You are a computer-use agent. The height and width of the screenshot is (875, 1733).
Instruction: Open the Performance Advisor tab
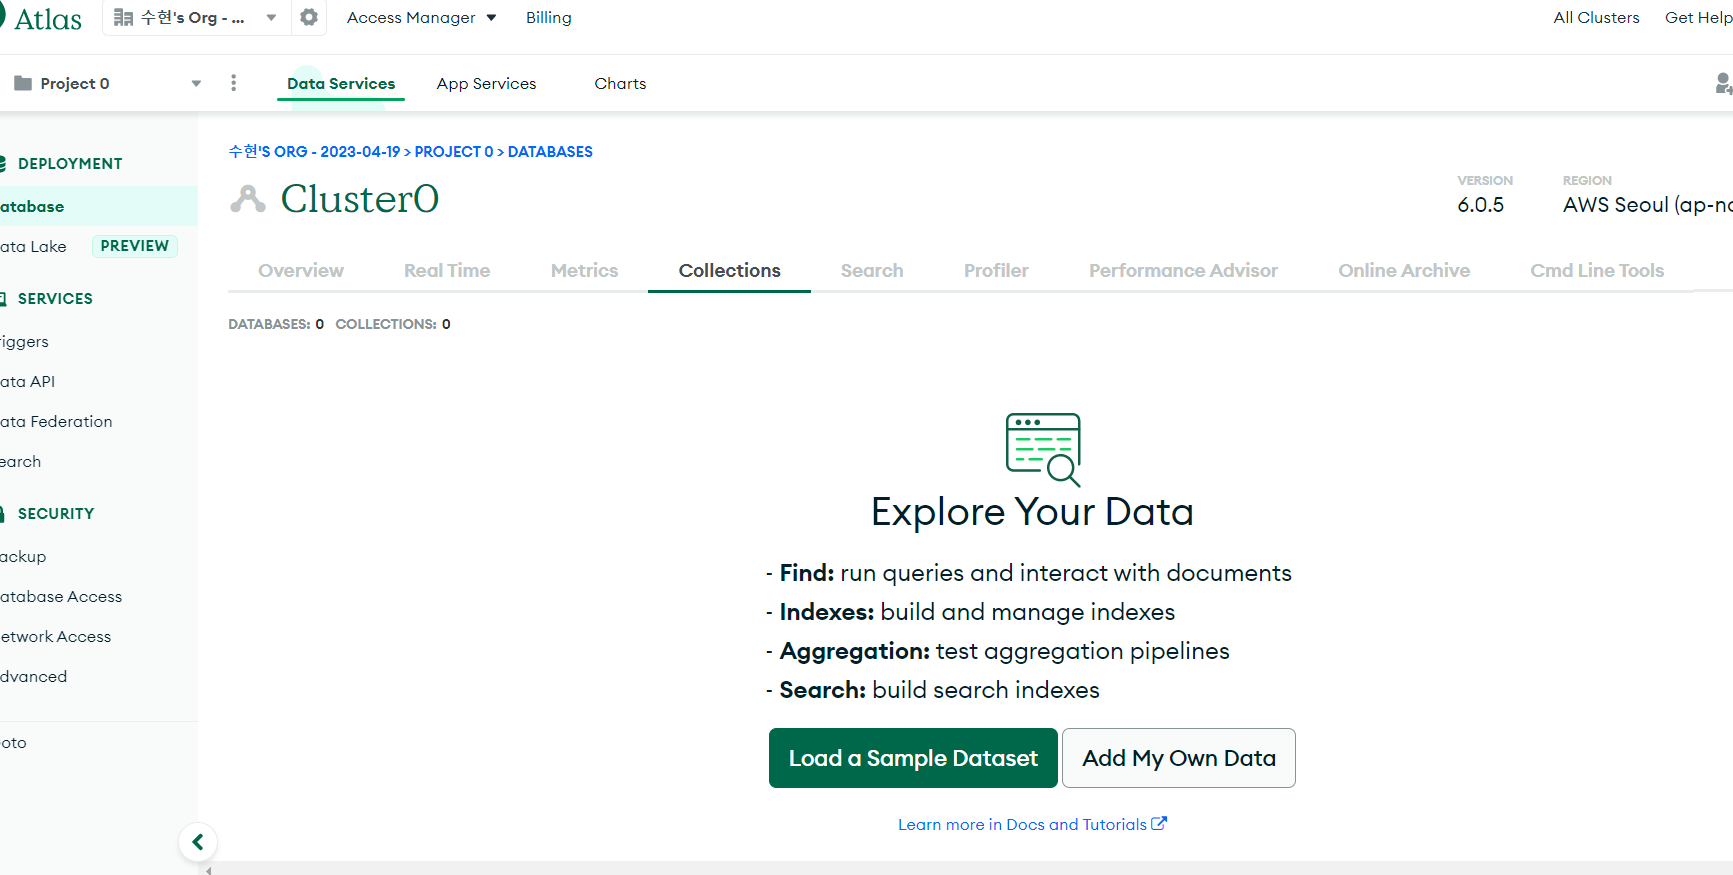(1183, 270)
